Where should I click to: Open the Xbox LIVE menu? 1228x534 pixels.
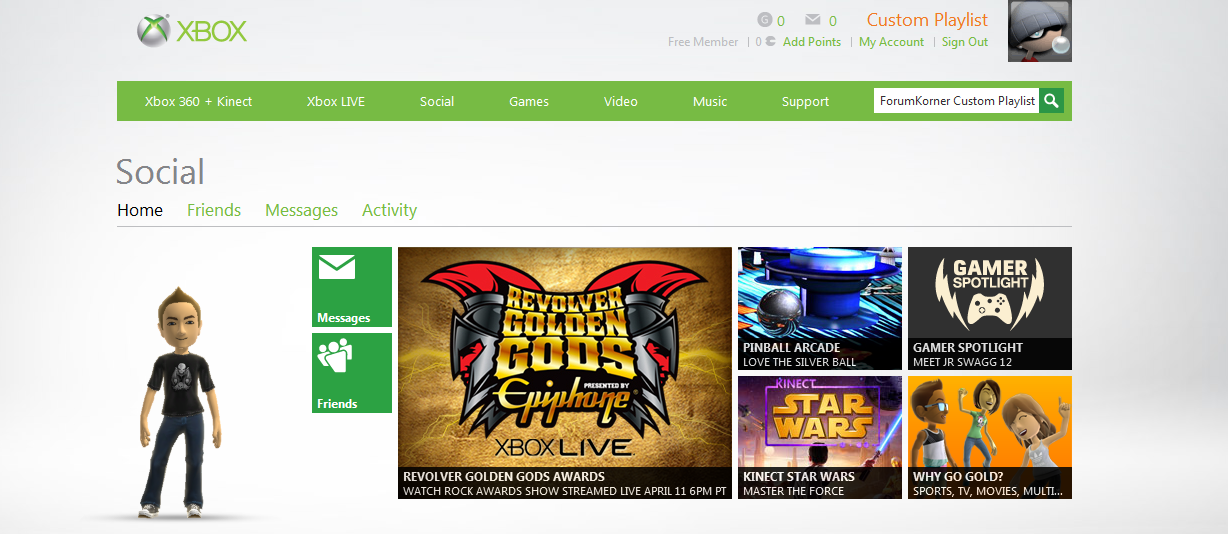(336, 101)
